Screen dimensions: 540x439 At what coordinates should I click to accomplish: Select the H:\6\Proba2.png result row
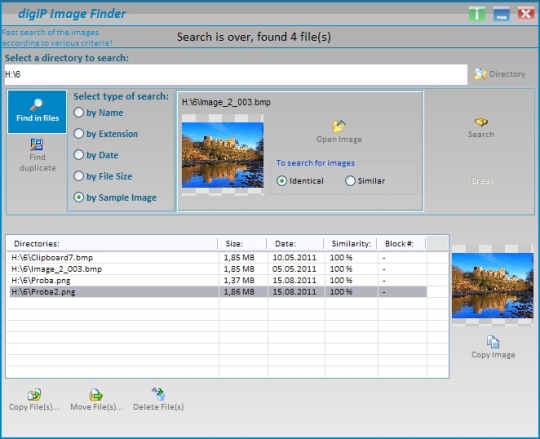218,292
